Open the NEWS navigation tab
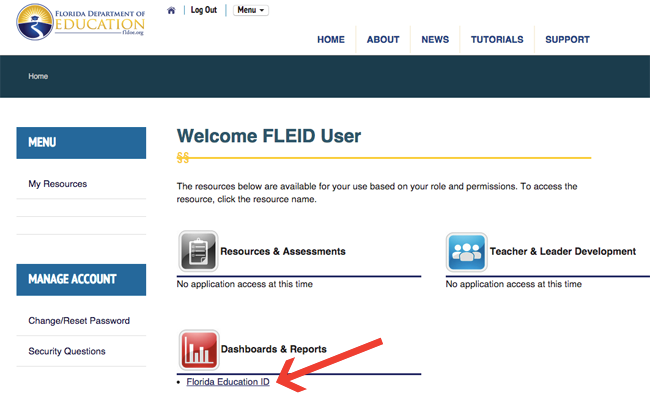Screen dimensions: 650x402 (435, 39)
